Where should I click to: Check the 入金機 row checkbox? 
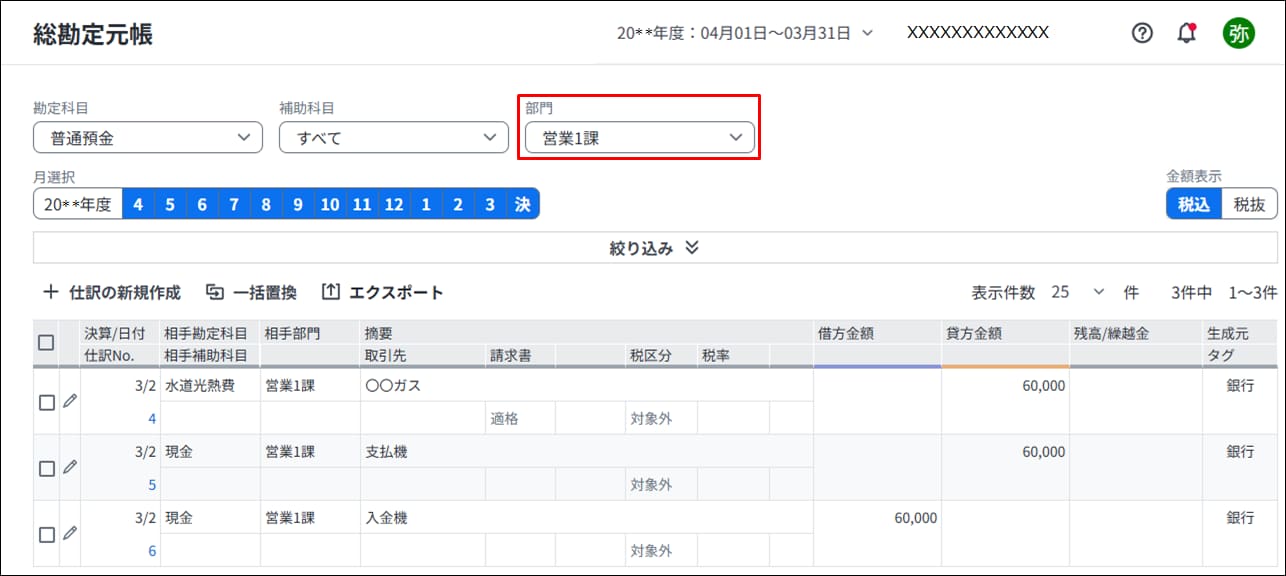pos(46,535)
